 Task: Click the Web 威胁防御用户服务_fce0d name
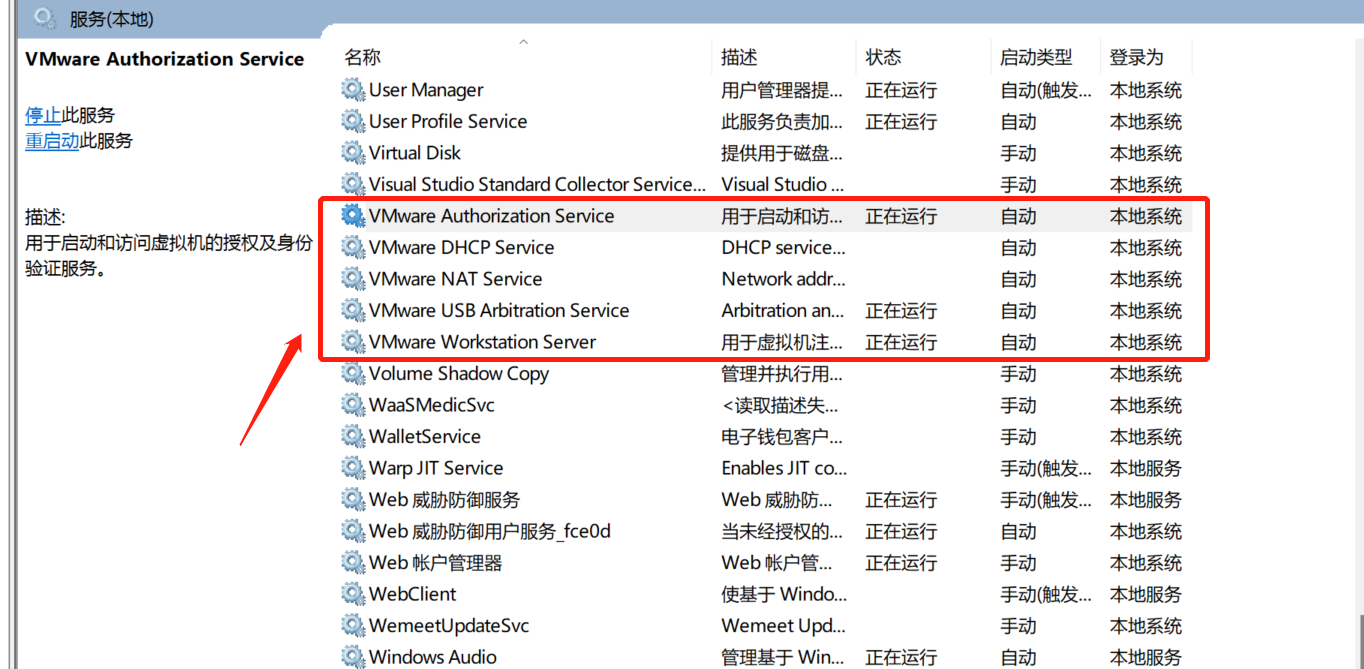(490, 531)
